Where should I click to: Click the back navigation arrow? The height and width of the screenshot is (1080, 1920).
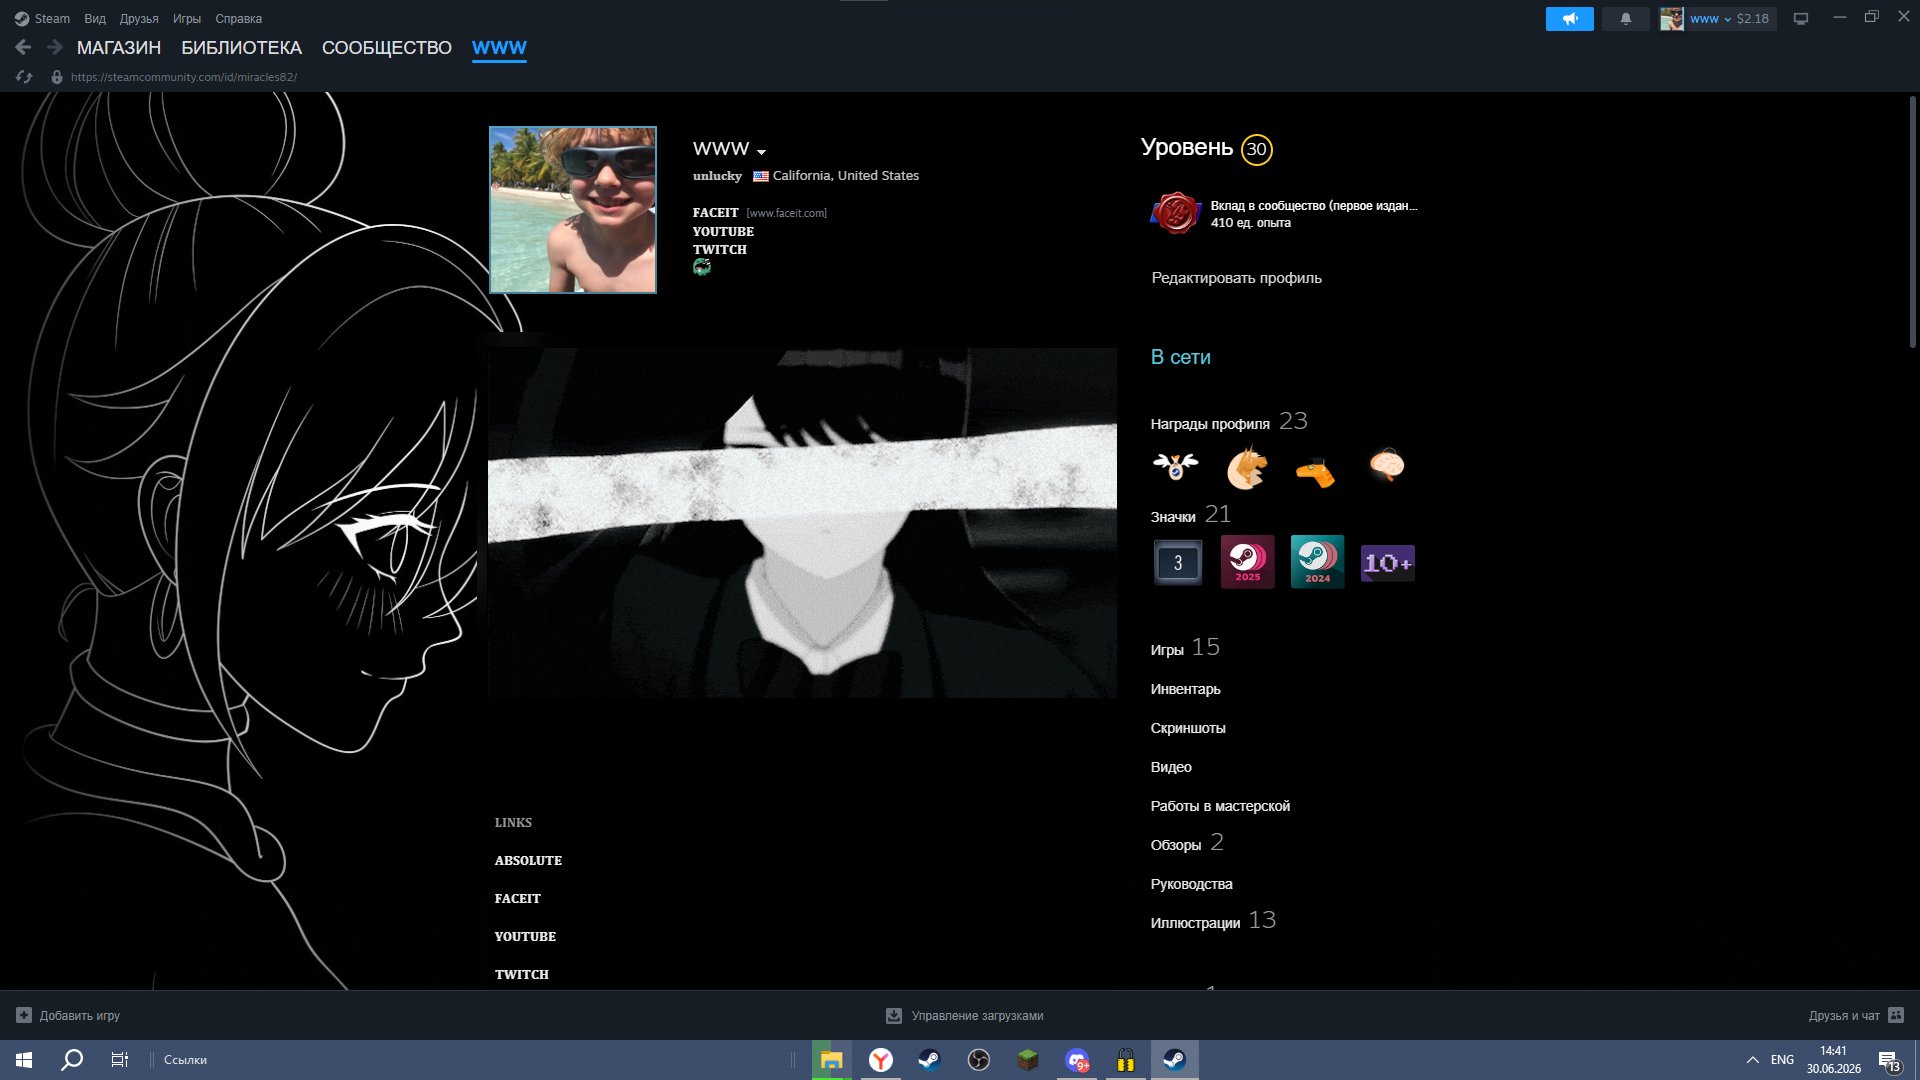pyautogui.click(x=23, y=47)
